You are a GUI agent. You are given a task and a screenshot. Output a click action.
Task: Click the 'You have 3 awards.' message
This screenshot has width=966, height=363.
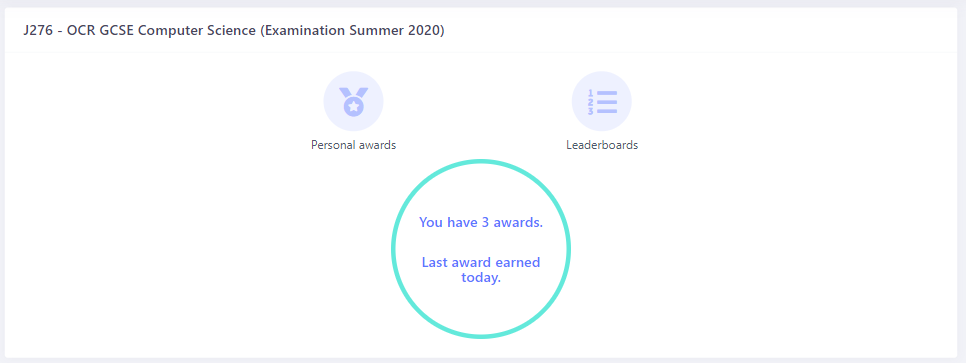click(x=481, y=222)
